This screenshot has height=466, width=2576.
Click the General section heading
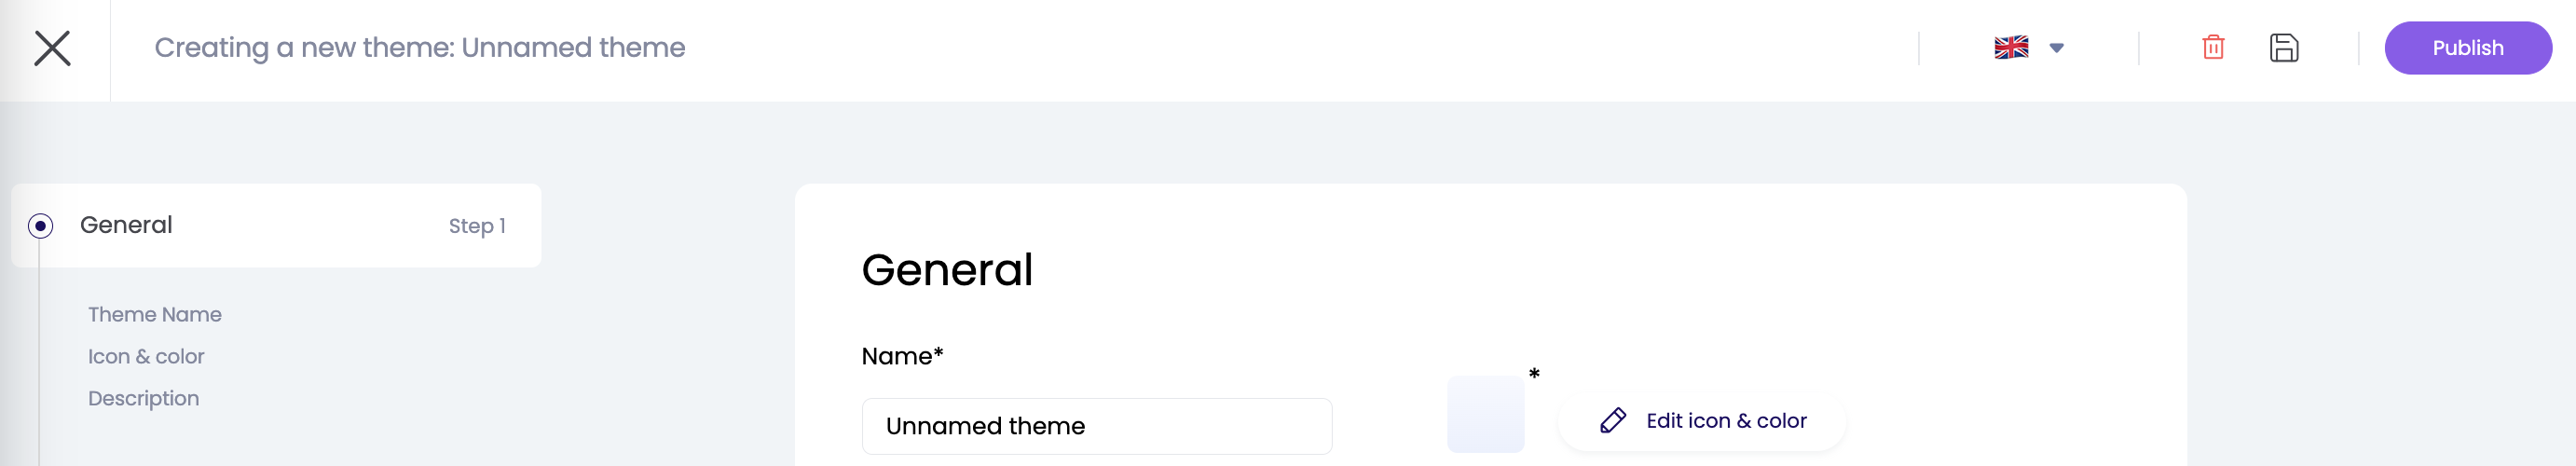(946, 270)
